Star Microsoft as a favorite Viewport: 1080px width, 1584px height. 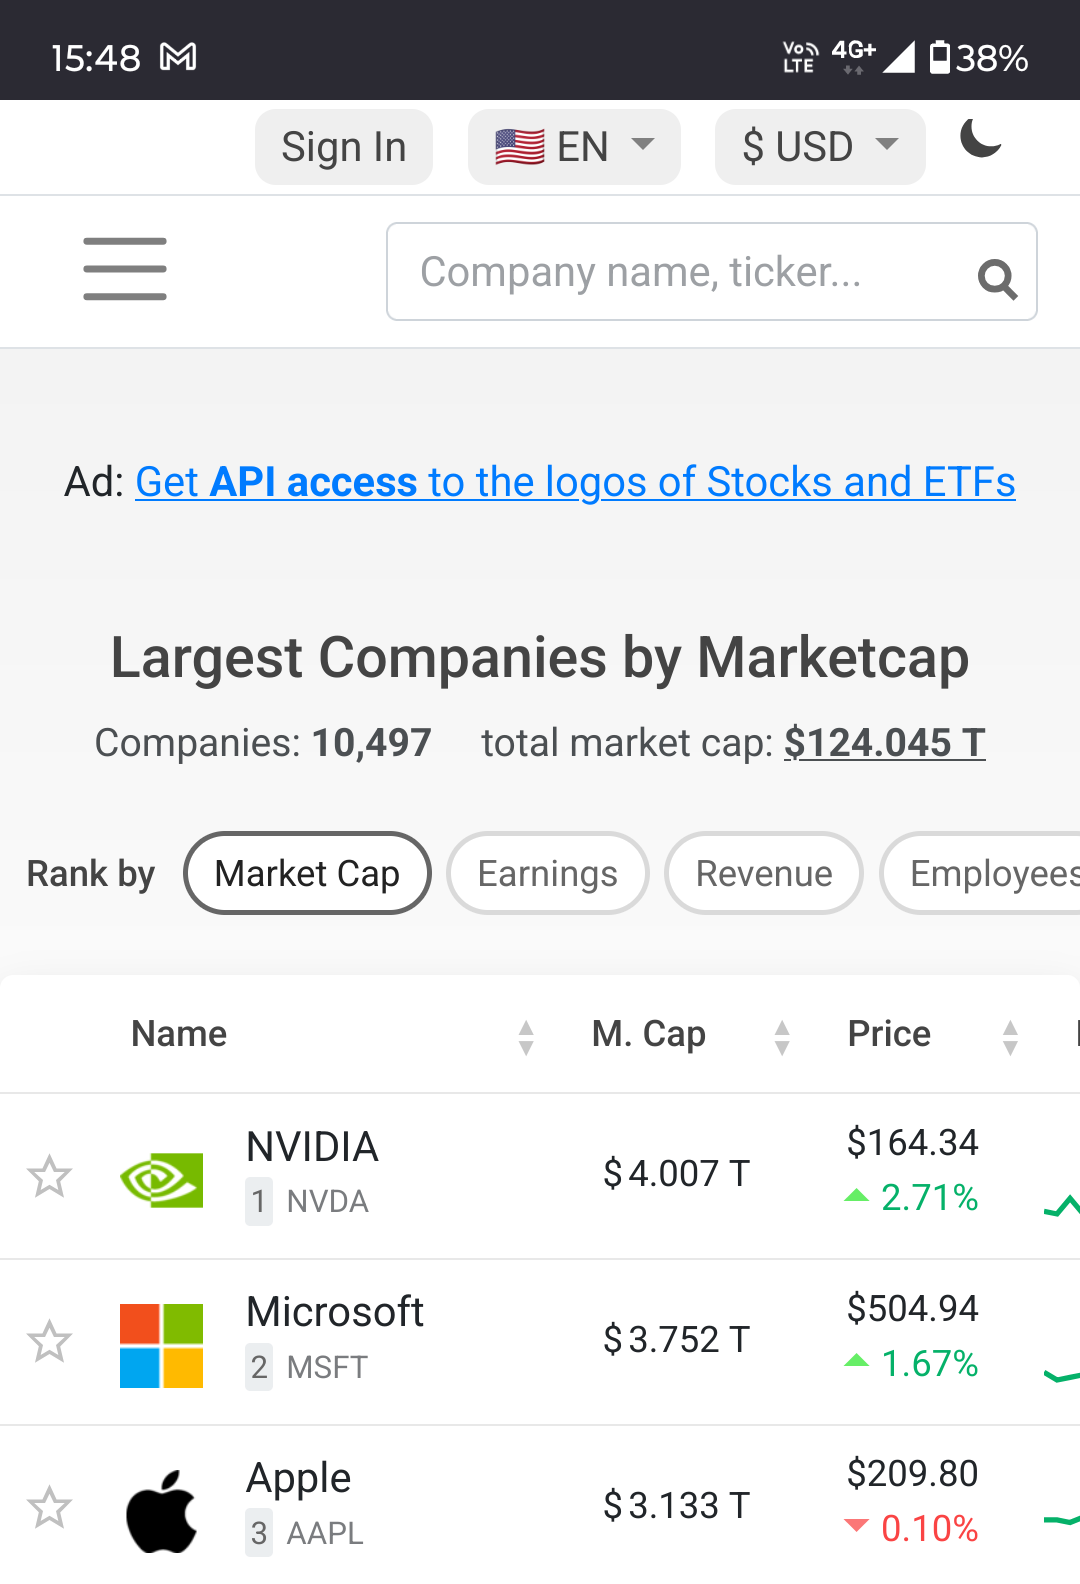point(49,1341)
